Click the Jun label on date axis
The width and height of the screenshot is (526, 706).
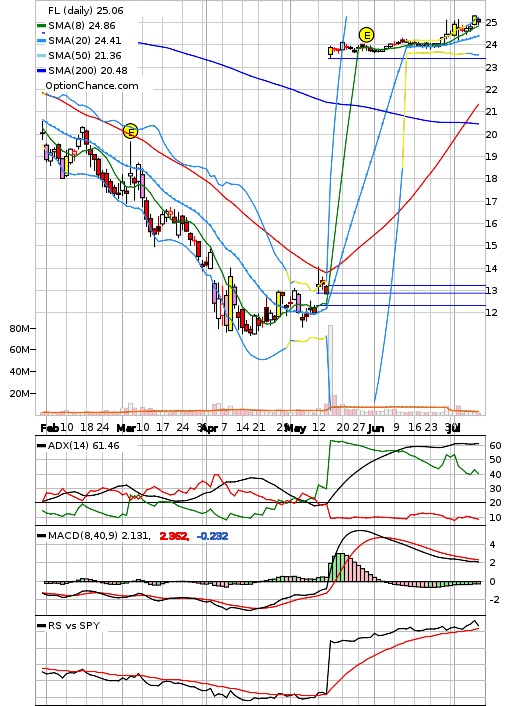[376, 428]
